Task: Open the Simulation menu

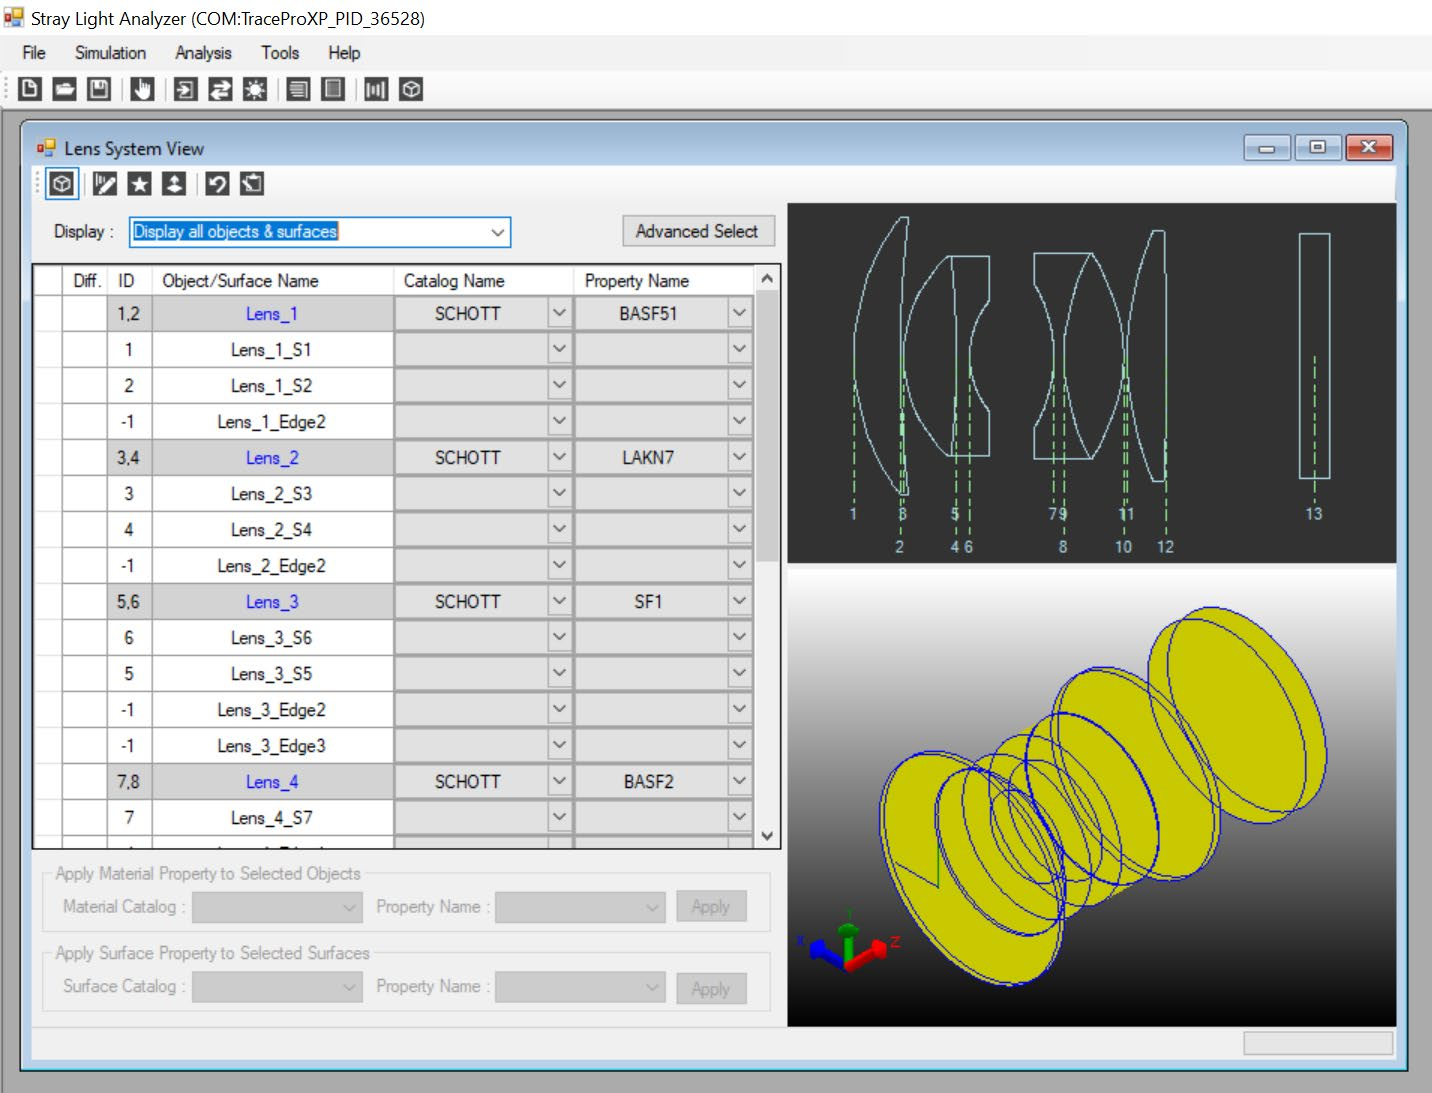Action: point(110,53)
